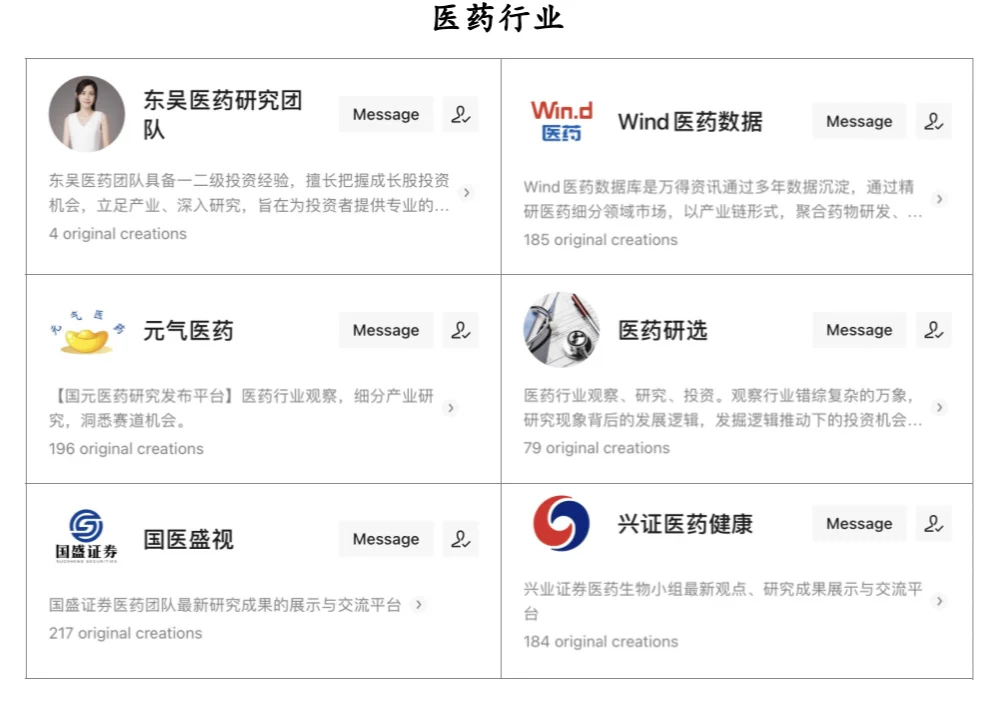Open the 东吴医药研究团队 profile photo
The height and width of the screenshot is (704, 996).
[x=86, y=114]
